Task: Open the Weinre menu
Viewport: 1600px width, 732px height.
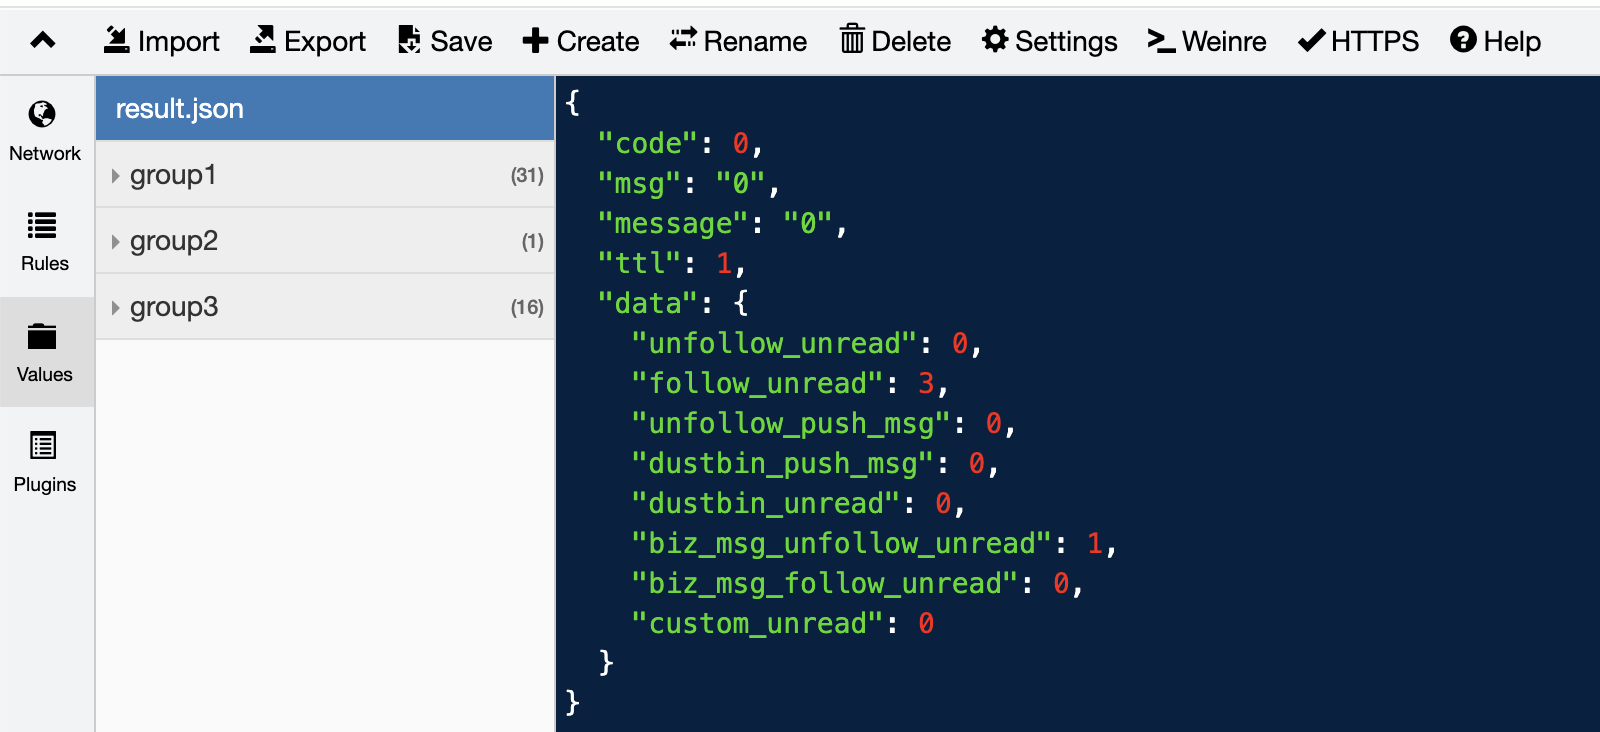Action: (x=1207, y=41)
